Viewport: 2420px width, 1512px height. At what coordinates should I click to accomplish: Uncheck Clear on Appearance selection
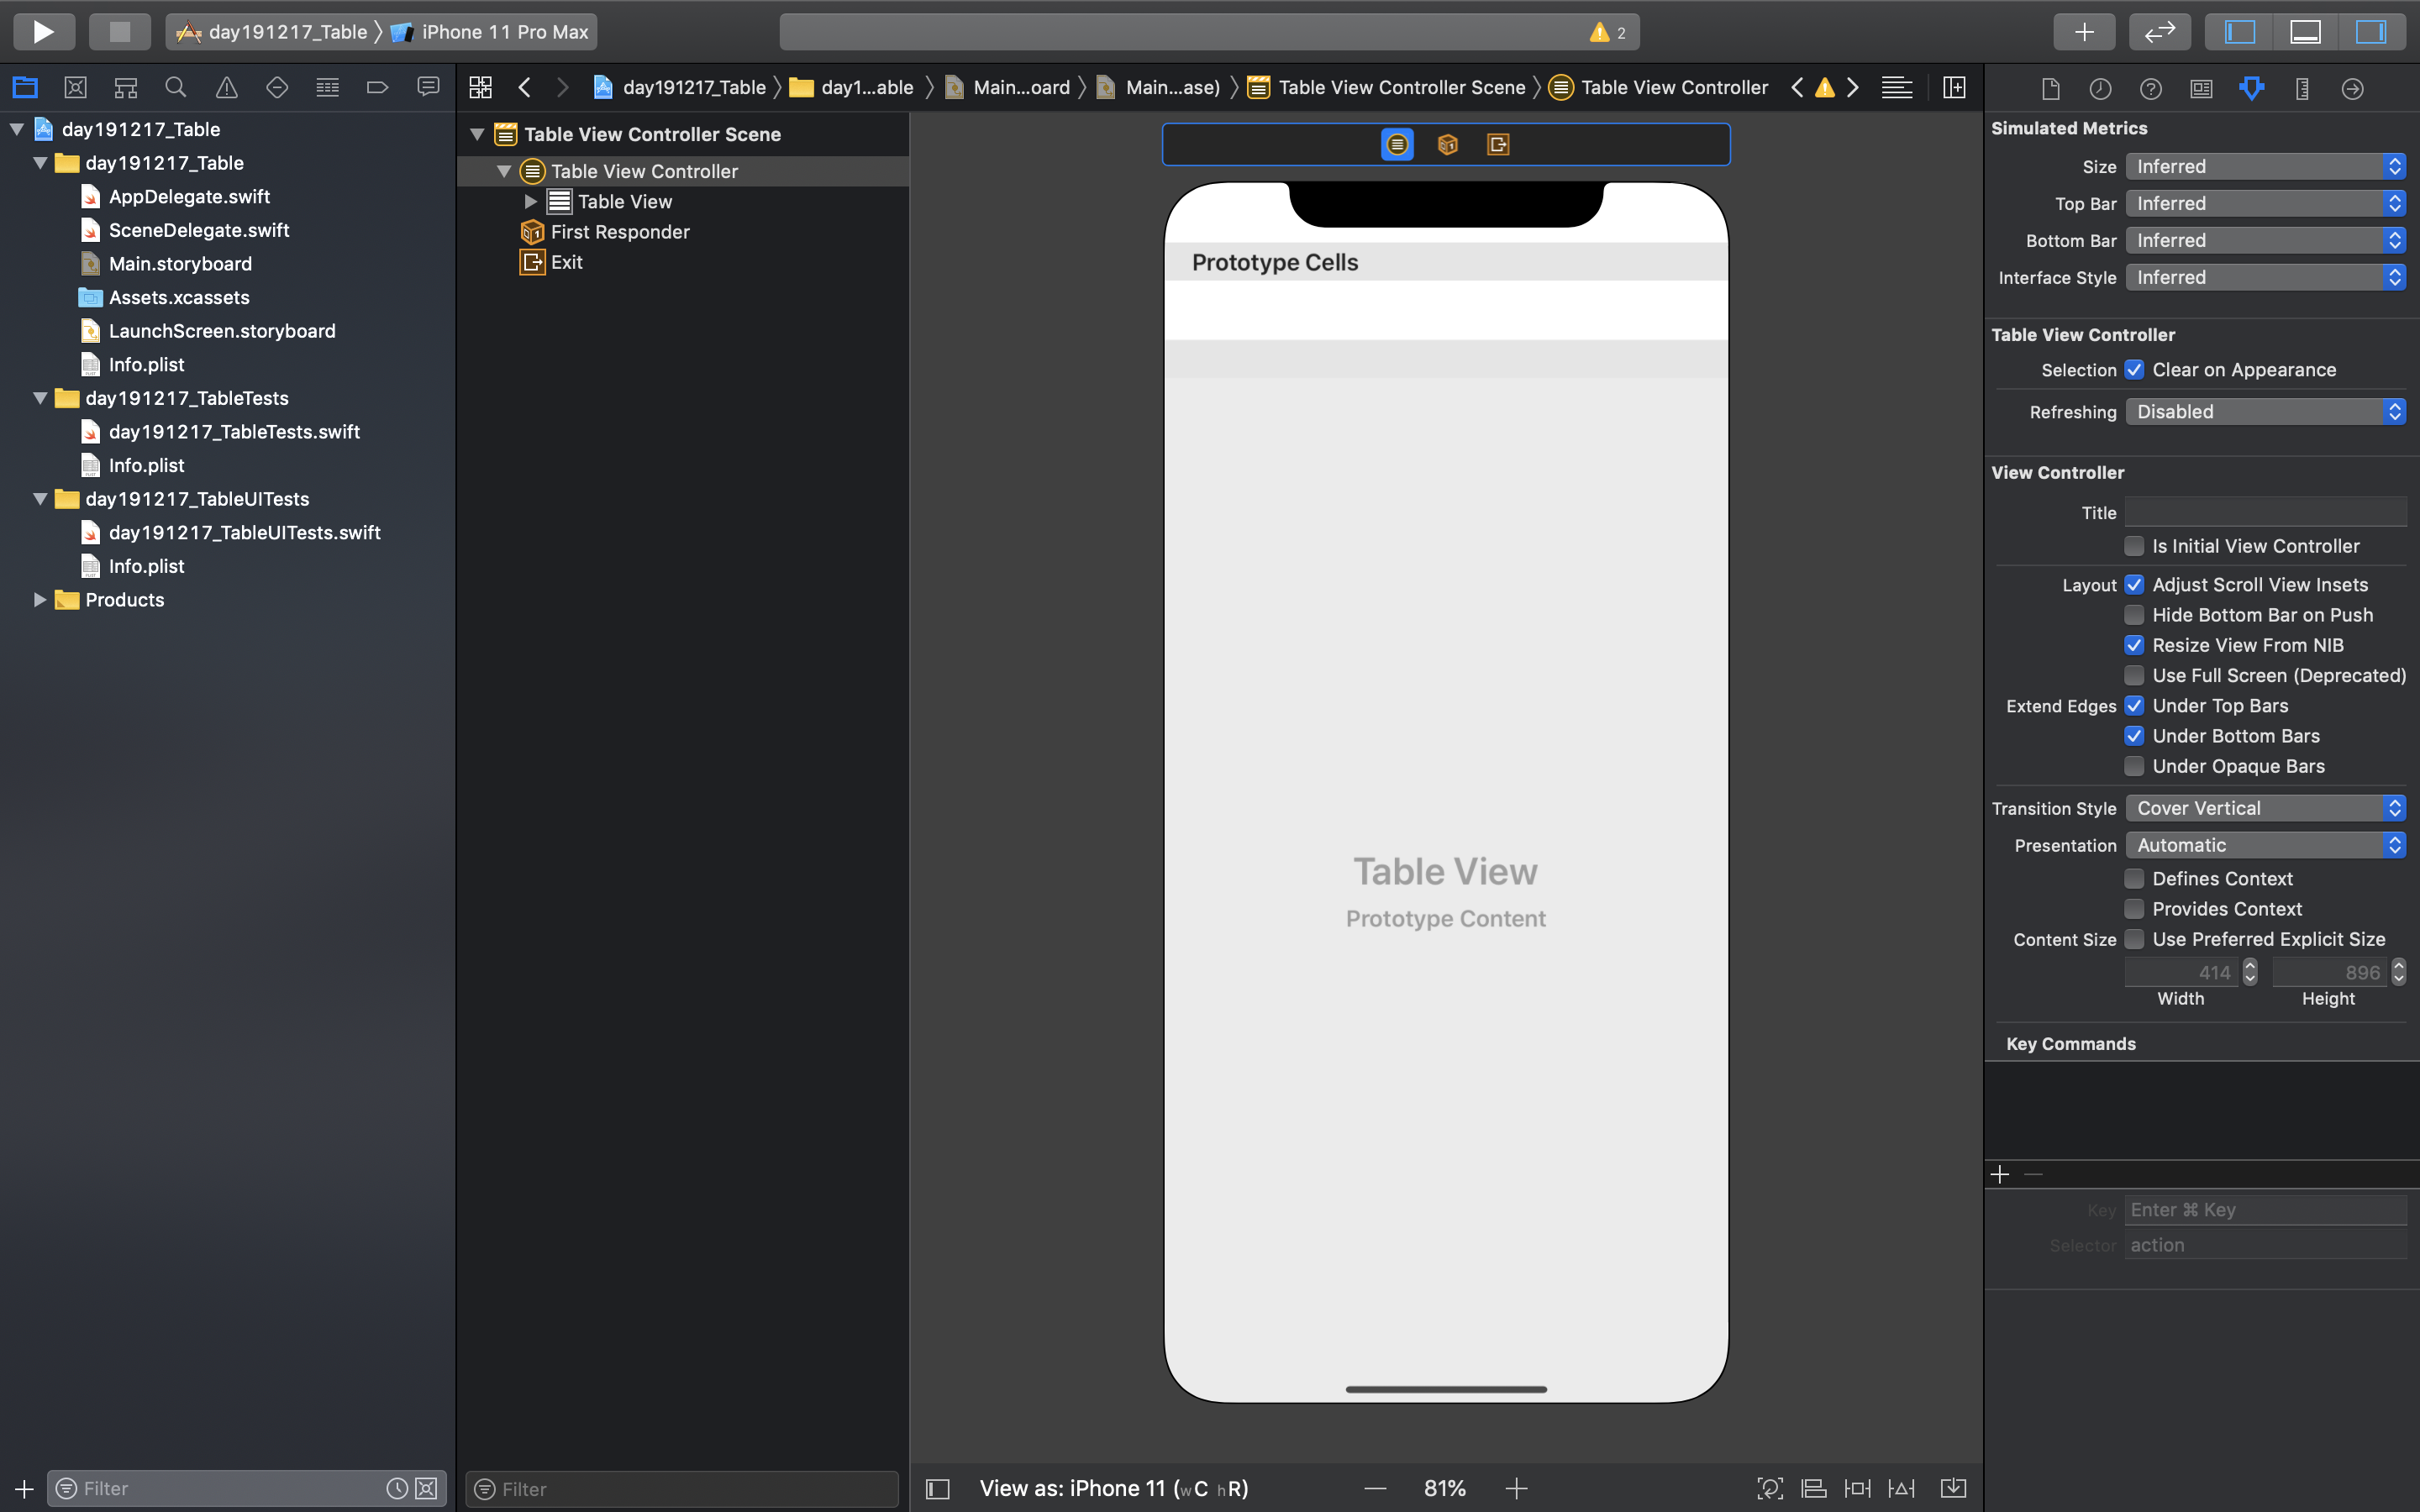pos(2134,370)
